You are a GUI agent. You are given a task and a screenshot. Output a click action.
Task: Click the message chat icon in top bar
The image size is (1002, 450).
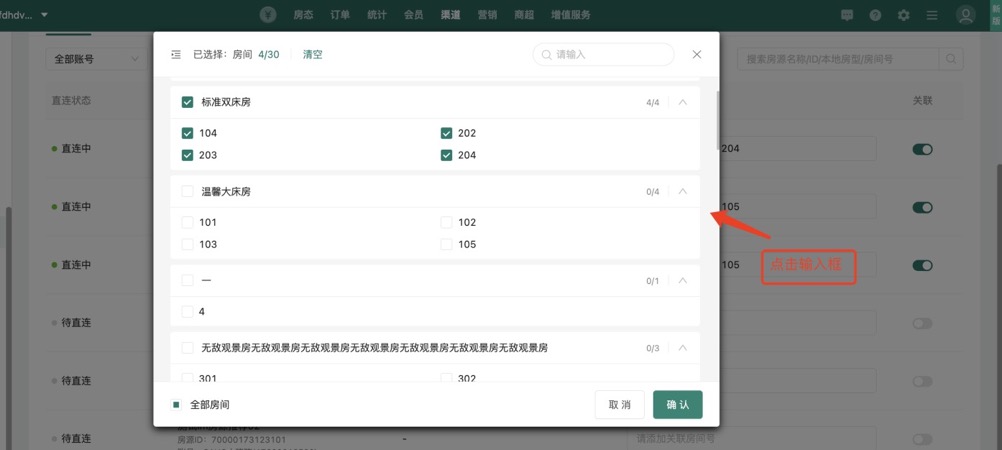coord(847,15)
